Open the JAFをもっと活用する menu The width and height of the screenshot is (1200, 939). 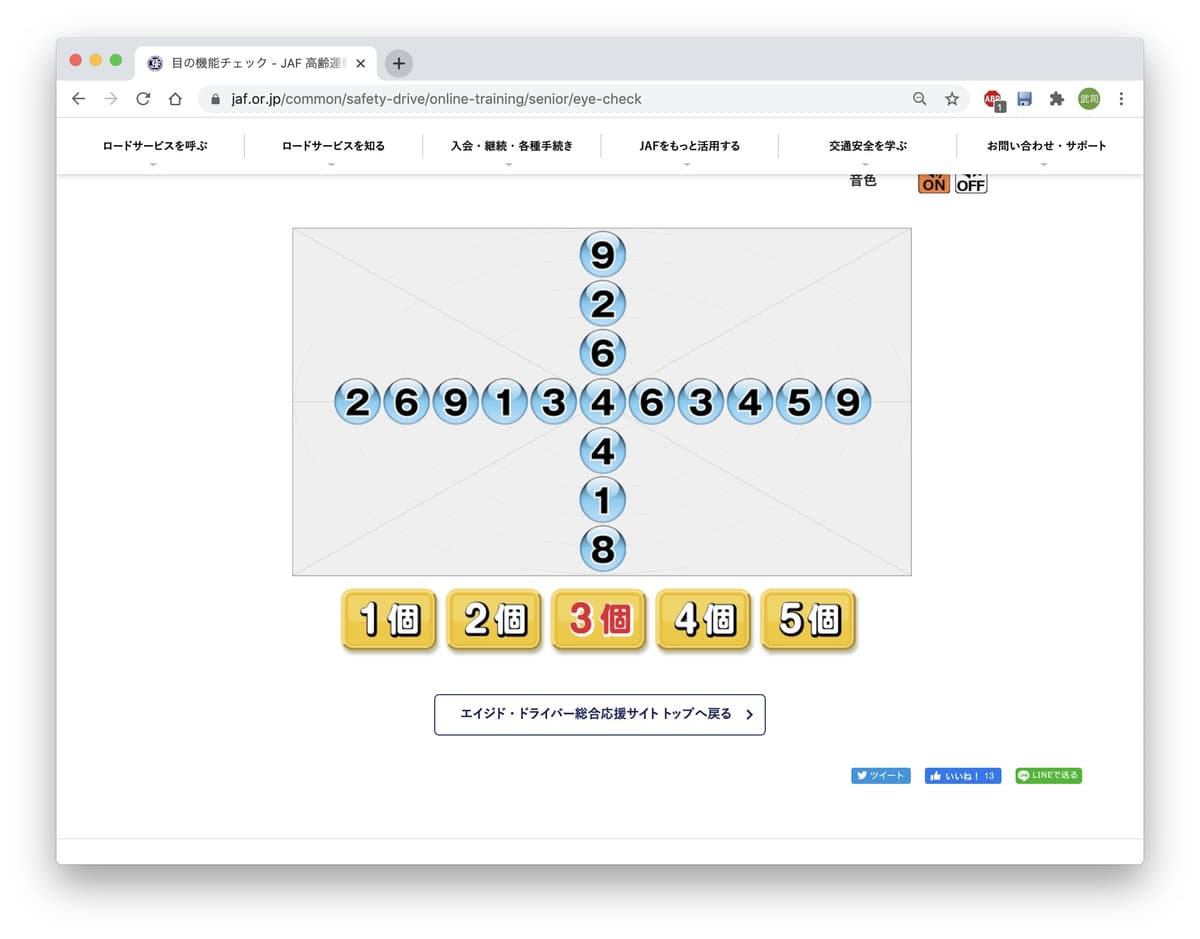click(x=690, y=145)
